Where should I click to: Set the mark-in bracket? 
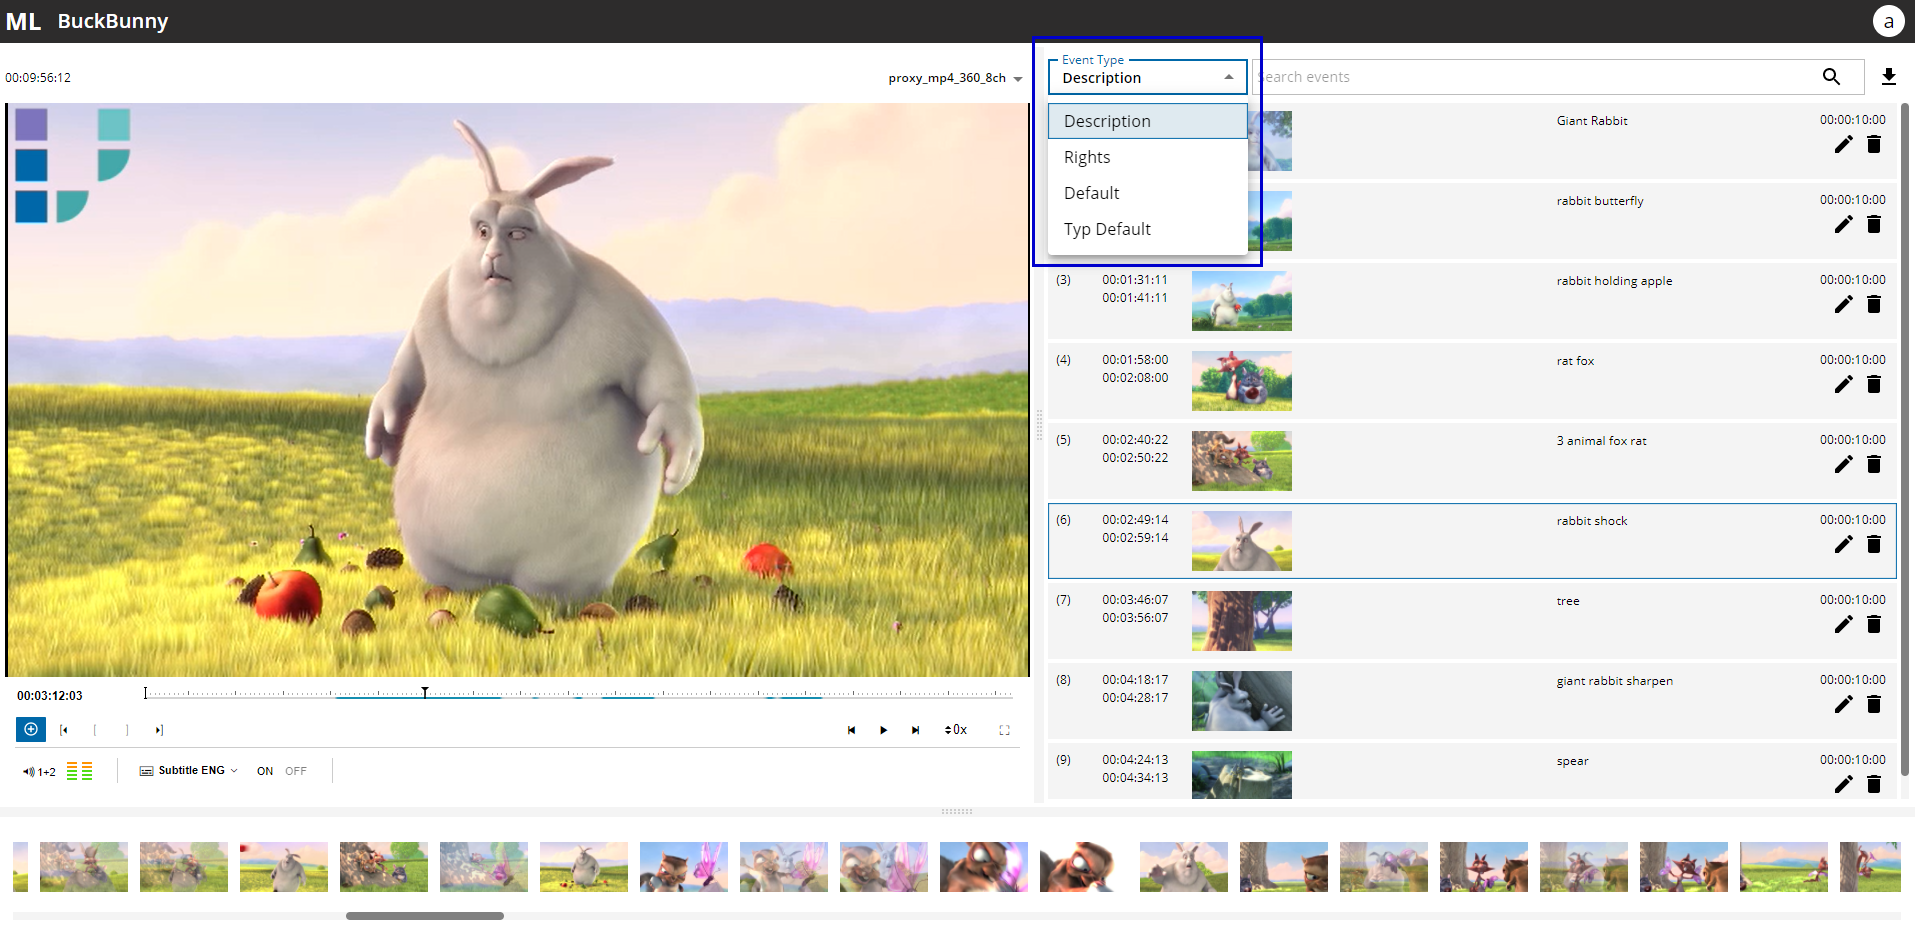(x=95, y=730)
